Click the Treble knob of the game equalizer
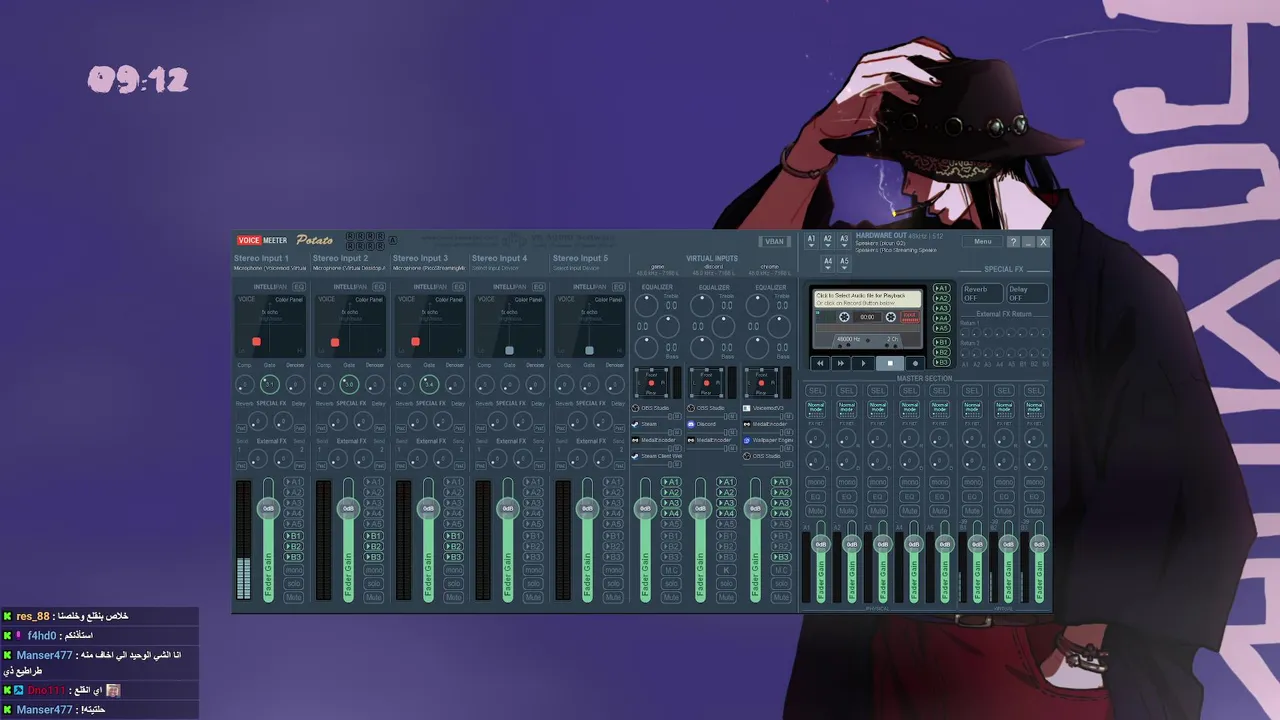This screenshot has height=720, width=1280. [648, 304]
